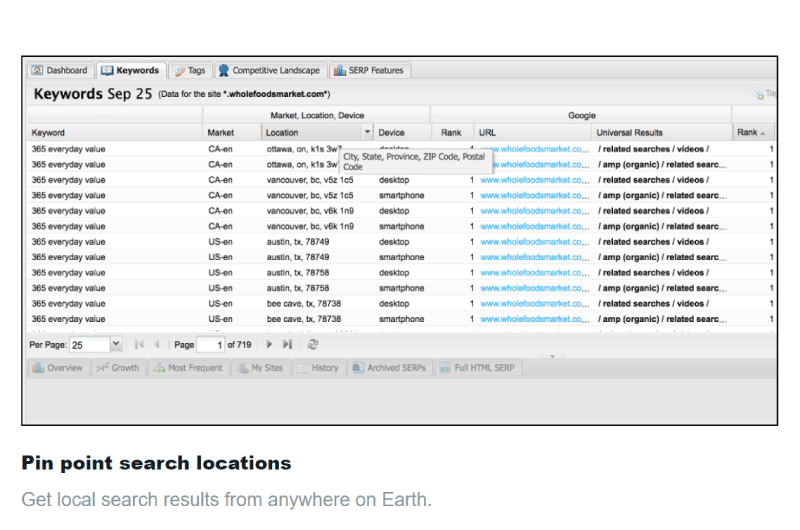800x530 pixels.
Task: Click the Tags icon in the header
Action: pos(758,94)
